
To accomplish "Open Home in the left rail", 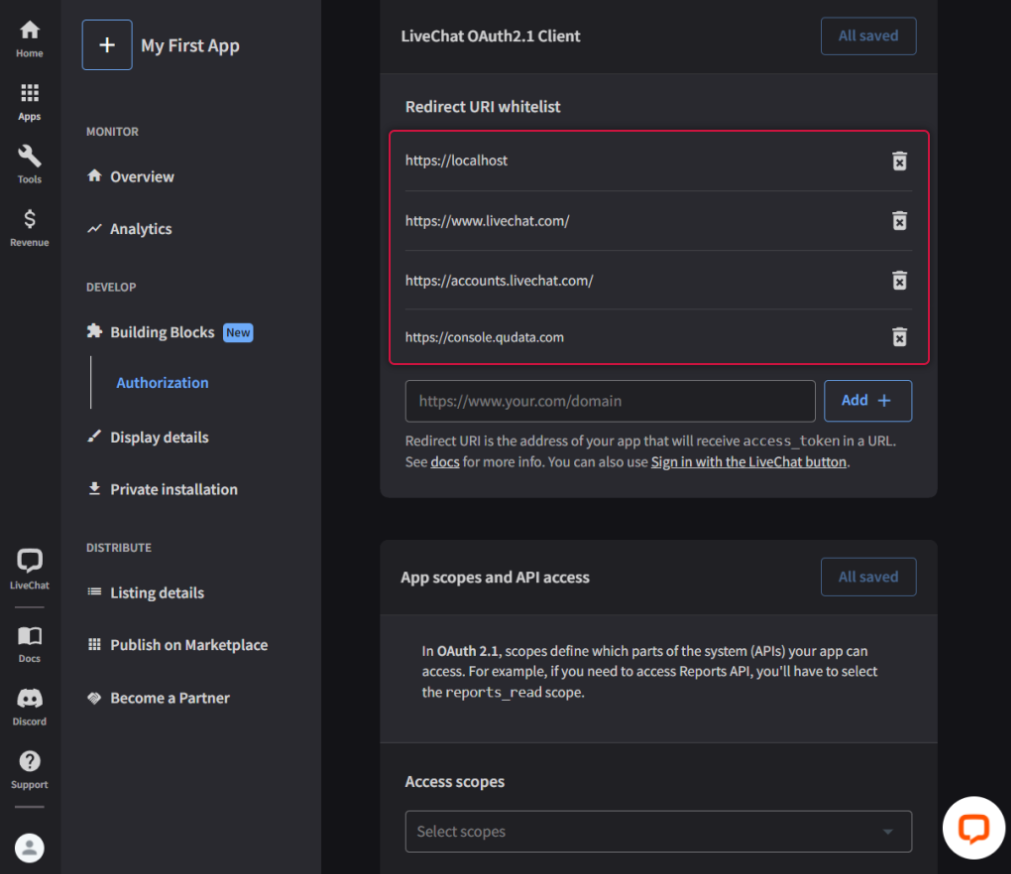I will point(30,38).
